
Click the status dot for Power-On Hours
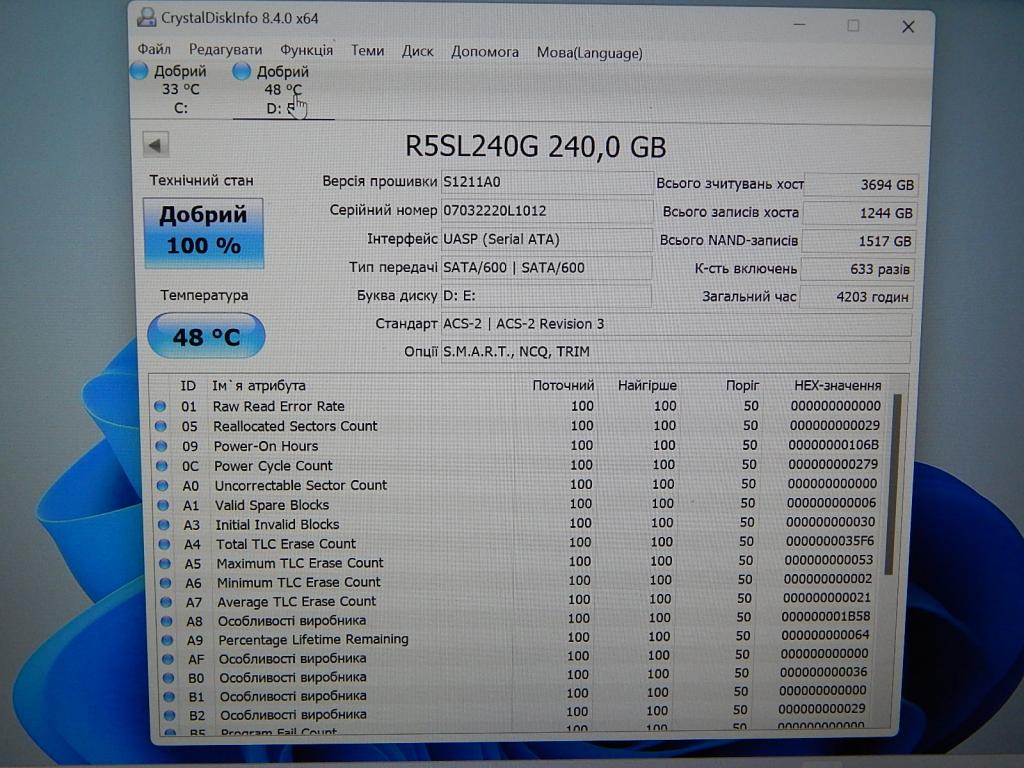(161, 446)
